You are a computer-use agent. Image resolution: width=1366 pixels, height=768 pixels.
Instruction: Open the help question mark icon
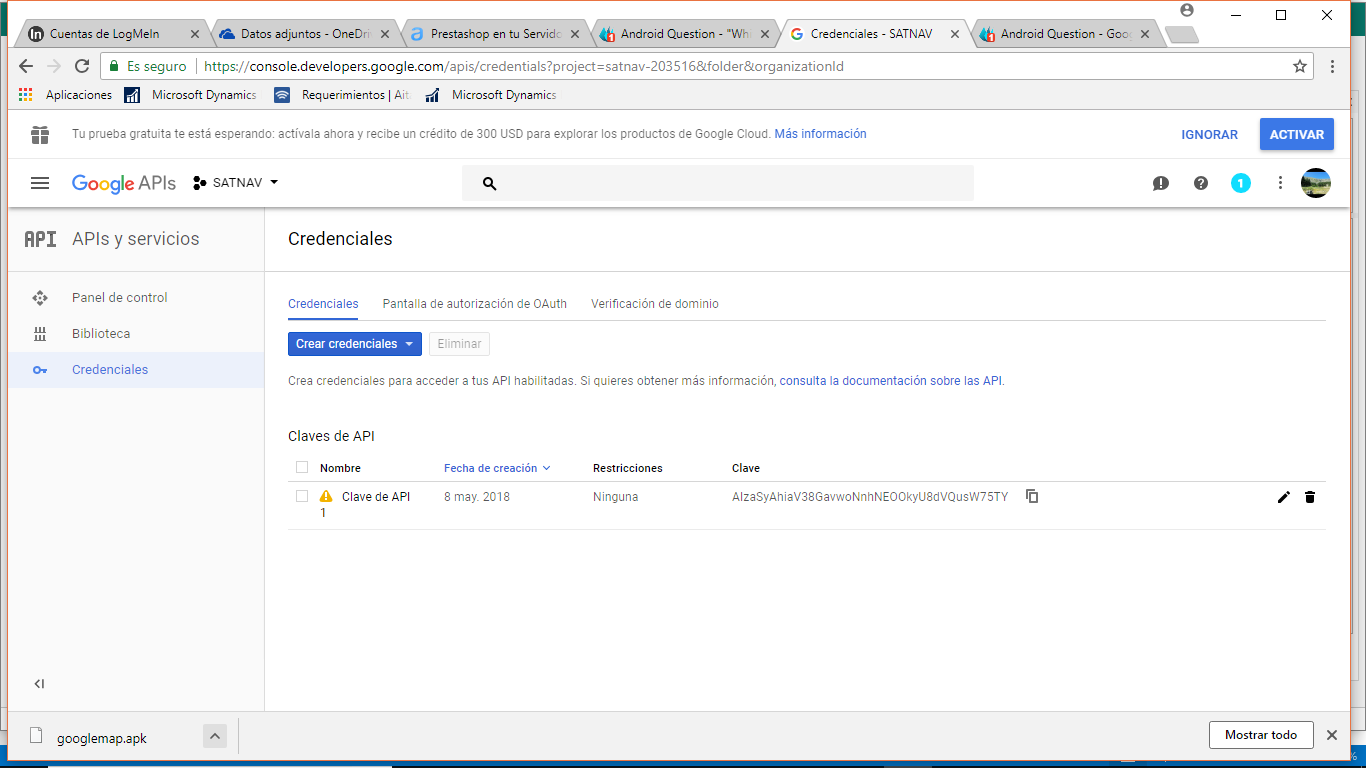coord(1201,184)
